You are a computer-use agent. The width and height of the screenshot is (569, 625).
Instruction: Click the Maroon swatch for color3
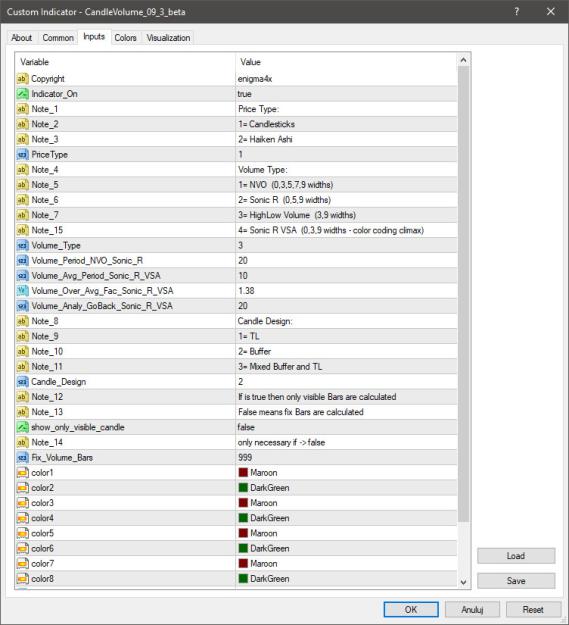tap(243, 503)
